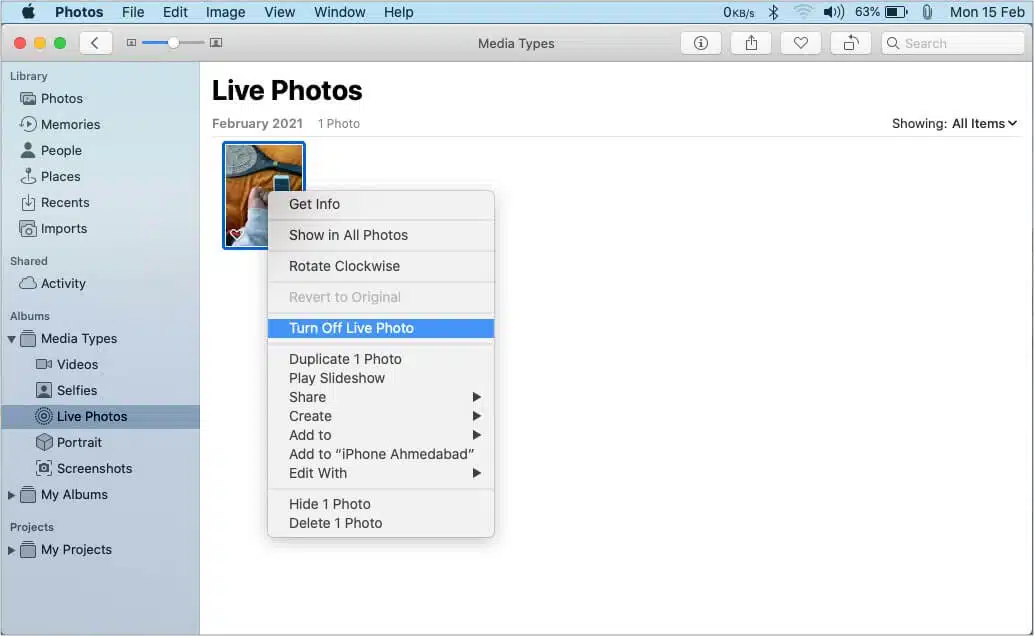Image resolution: width=1034 pixels, height=636 pixels.
Task: Click the small thumbnail zoom-out icon
Action: coord(131,43)
